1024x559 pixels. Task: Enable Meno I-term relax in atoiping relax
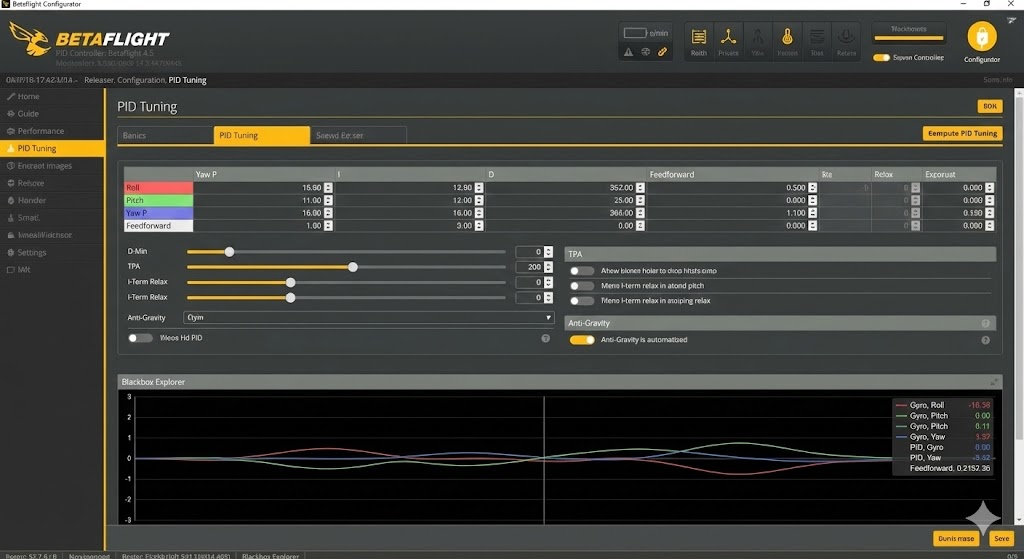[x=582, y=300]
